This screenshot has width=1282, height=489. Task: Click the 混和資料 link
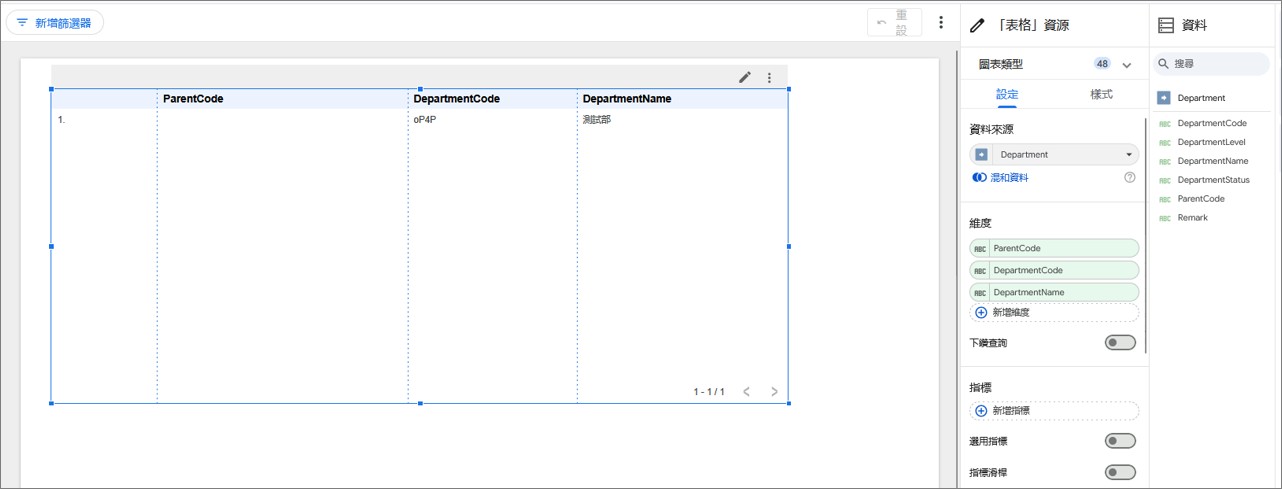(x=1008, y=177)
